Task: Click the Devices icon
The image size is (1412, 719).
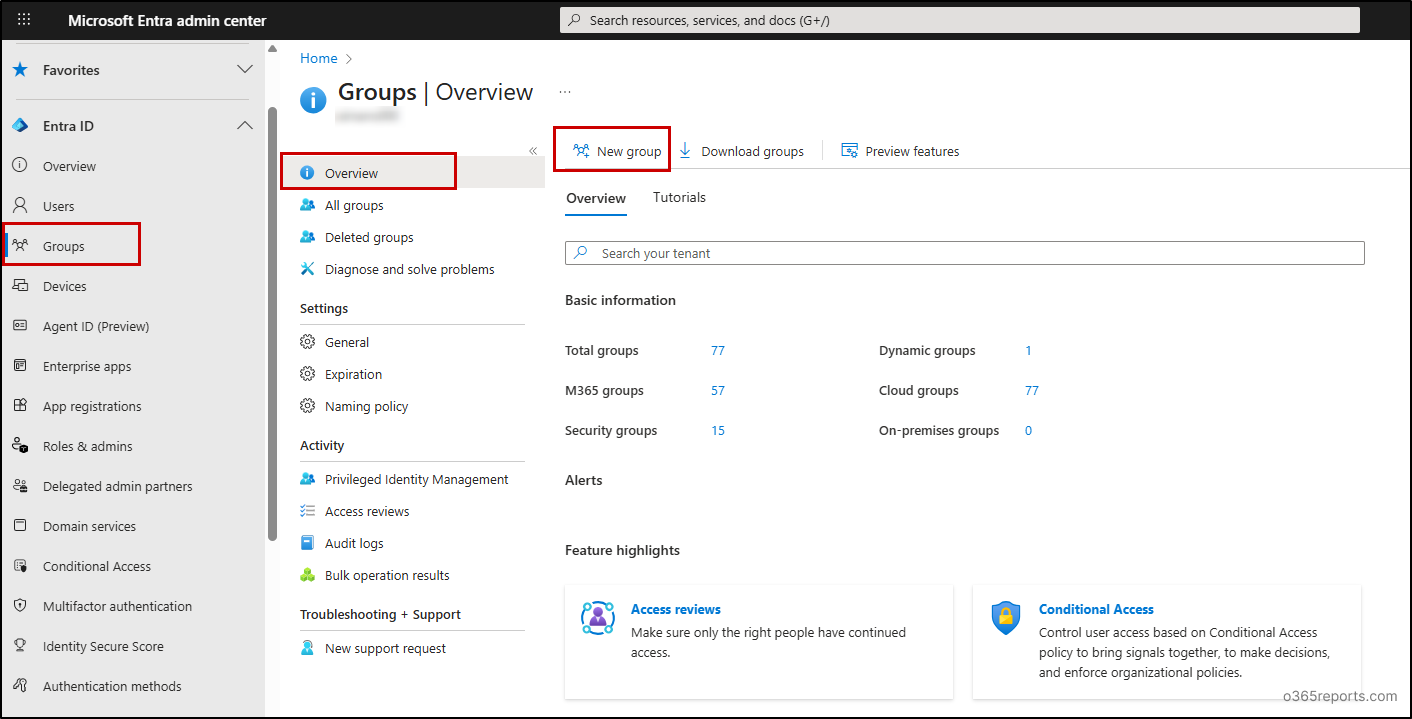Action: (20, 286)
